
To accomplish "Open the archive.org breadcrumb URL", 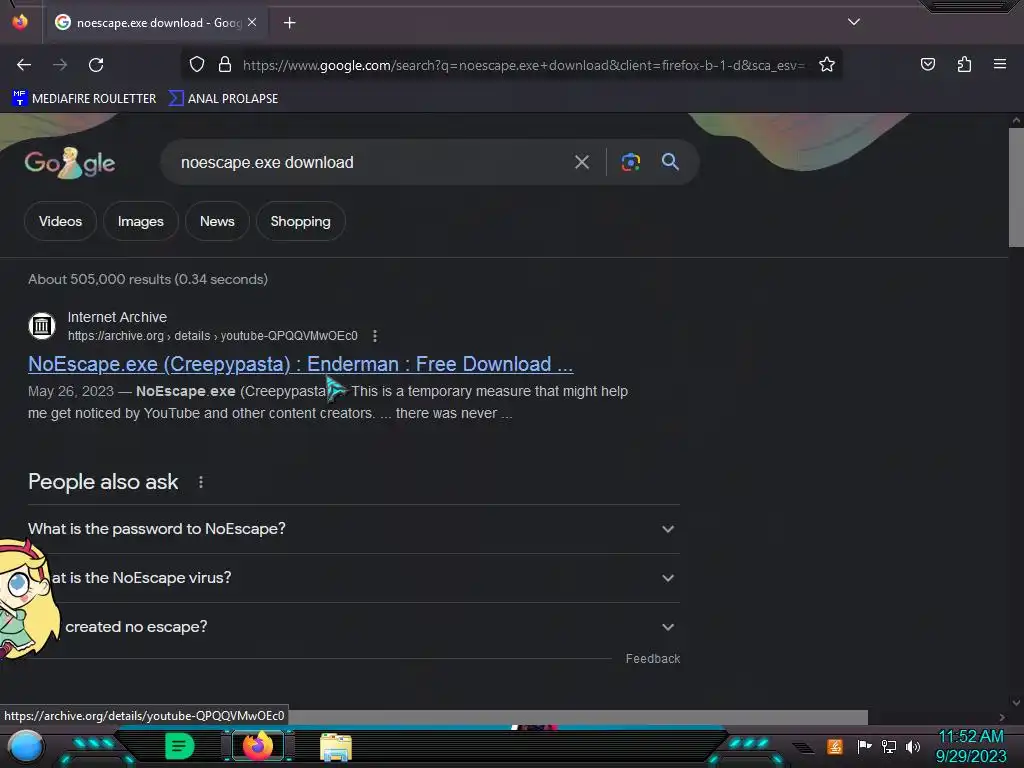I will point(213,336).
